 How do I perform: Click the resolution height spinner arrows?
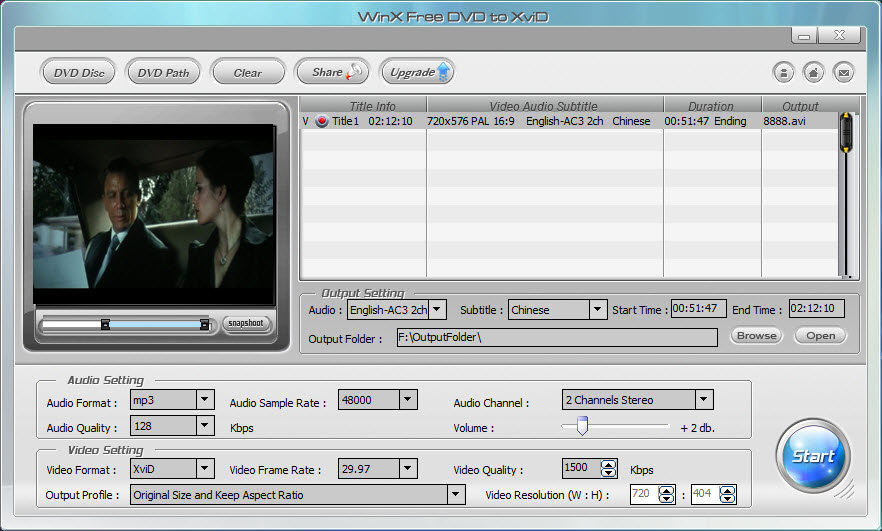coord(727,494)
